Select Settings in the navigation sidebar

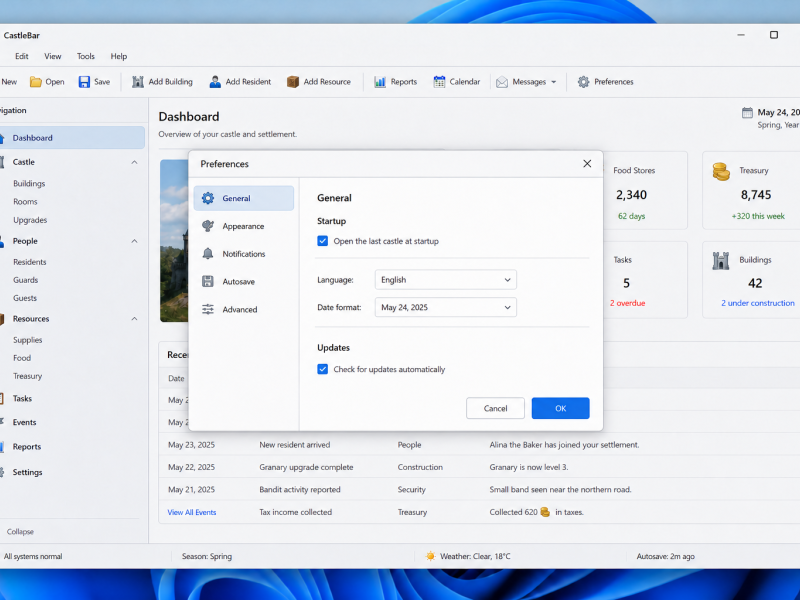coord(27,472)
